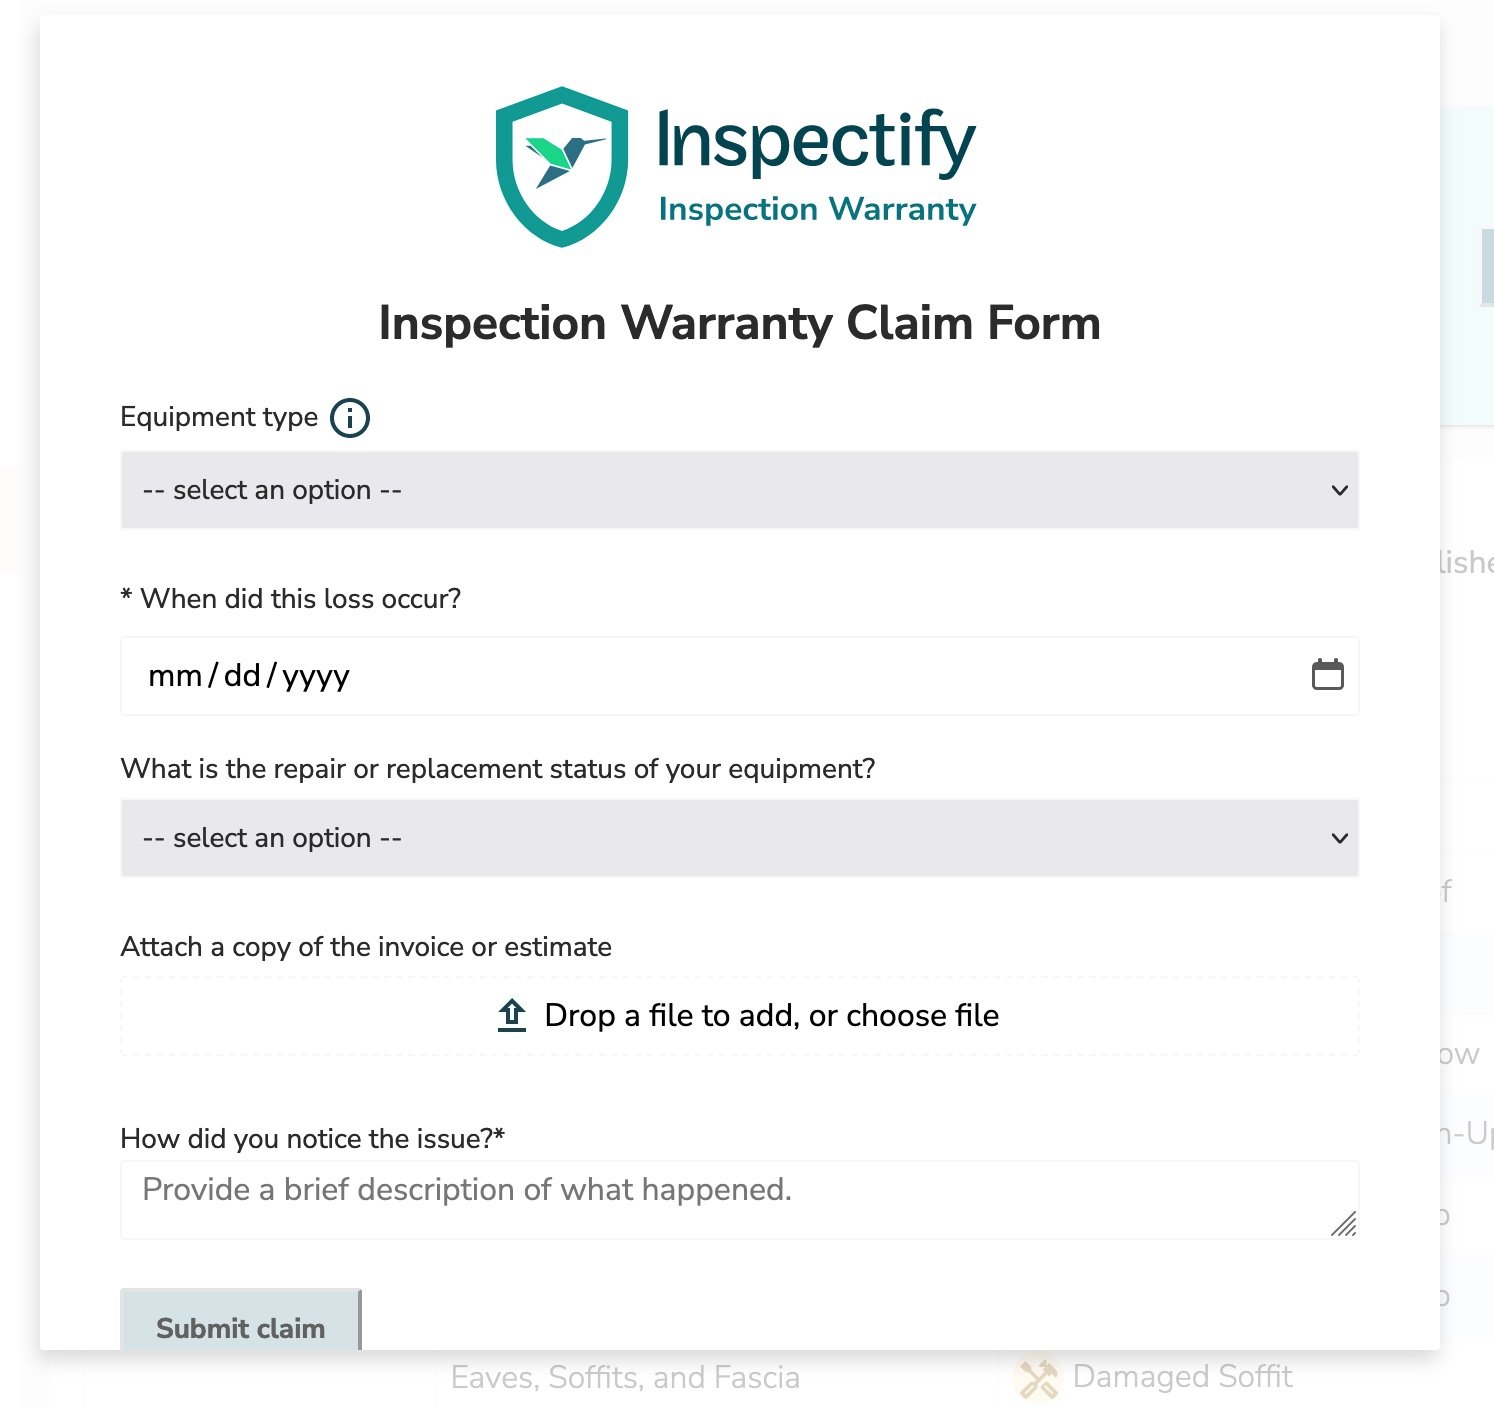1494x1408 pixels.
Task: Click Eaves, Soffits, and Fascia text
Action: [x=625, y=1378]
